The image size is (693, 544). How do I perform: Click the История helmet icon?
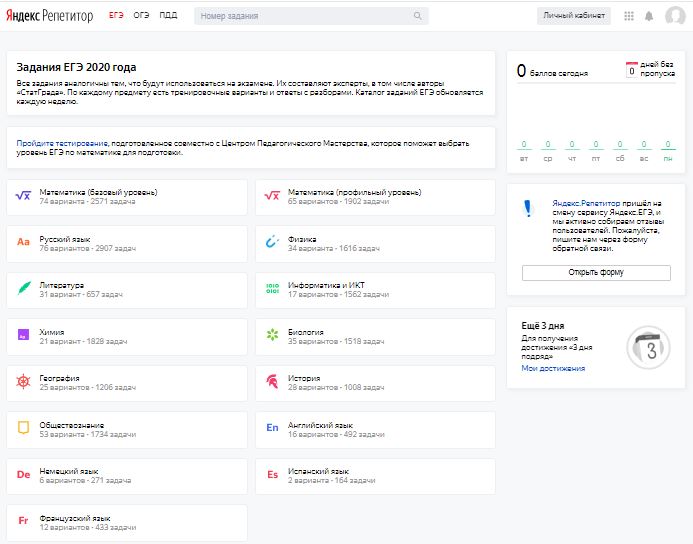point(272,382)
